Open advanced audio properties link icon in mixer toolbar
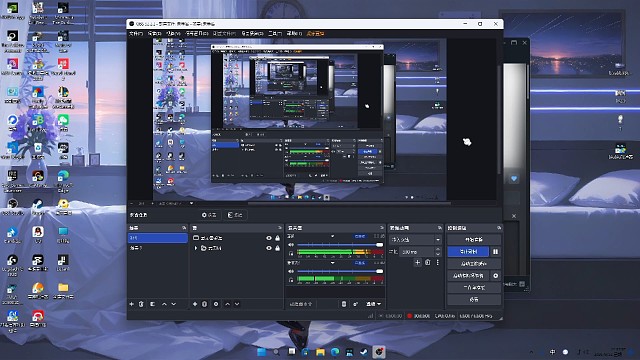The width and height of the screenshot is (640, 360). click(x=355, y=304)
